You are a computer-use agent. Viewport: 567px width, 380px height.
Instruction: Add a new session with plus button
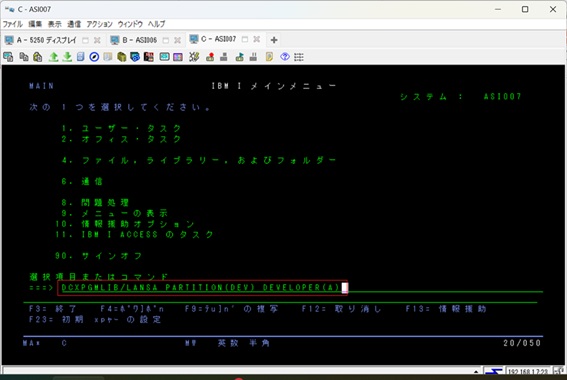click(274, 40)
